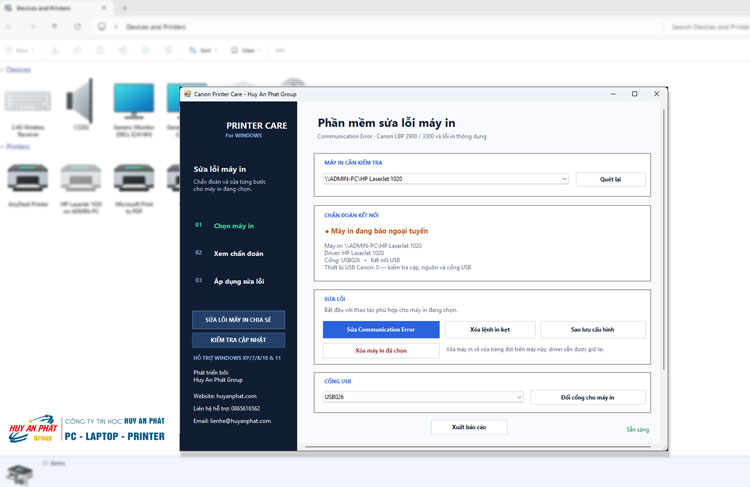Click the Refresh icon in Explorer
This screenshot has height=487, width=750.
[77, 27]
